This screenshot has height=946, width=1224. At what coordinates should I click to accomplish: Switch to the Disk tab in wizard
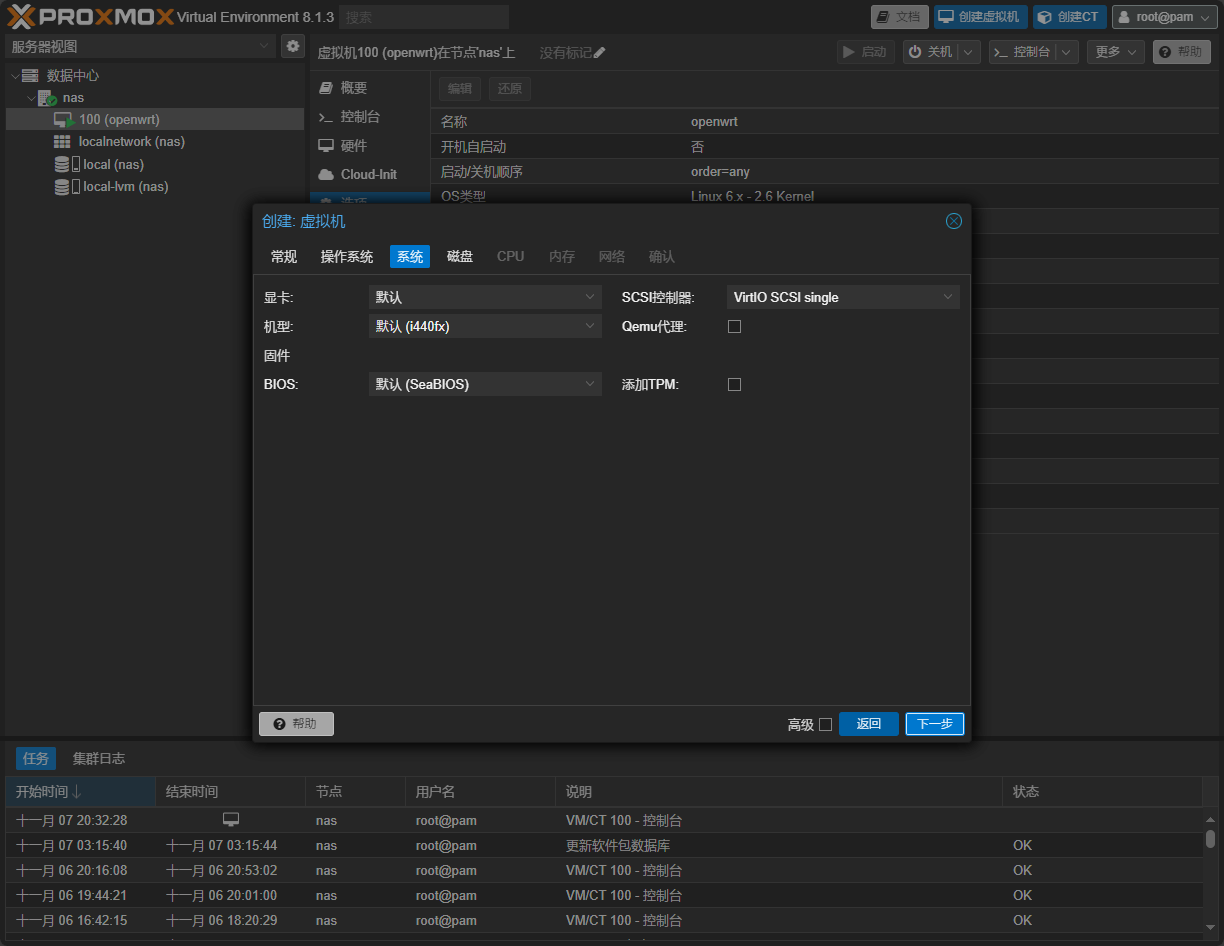(x=460, y=257)
